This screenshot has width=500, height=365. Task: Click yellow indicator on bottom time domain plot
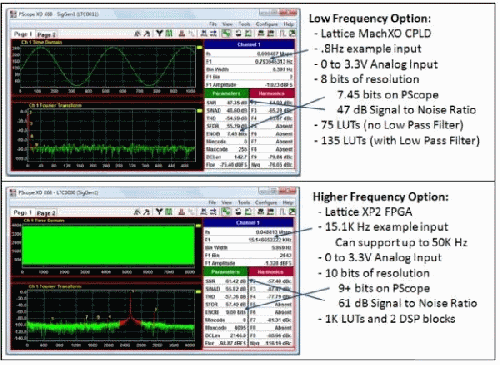point(199,226)
